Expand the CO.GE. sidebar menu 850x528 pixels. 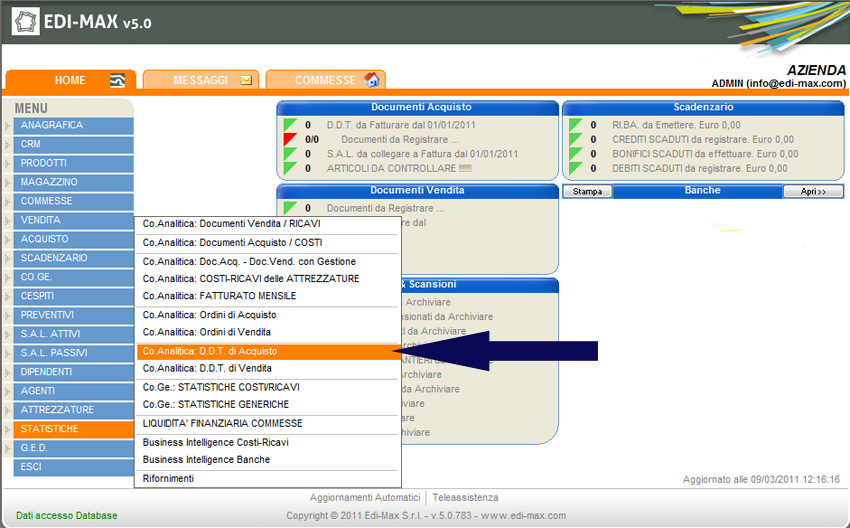point(36,277)
